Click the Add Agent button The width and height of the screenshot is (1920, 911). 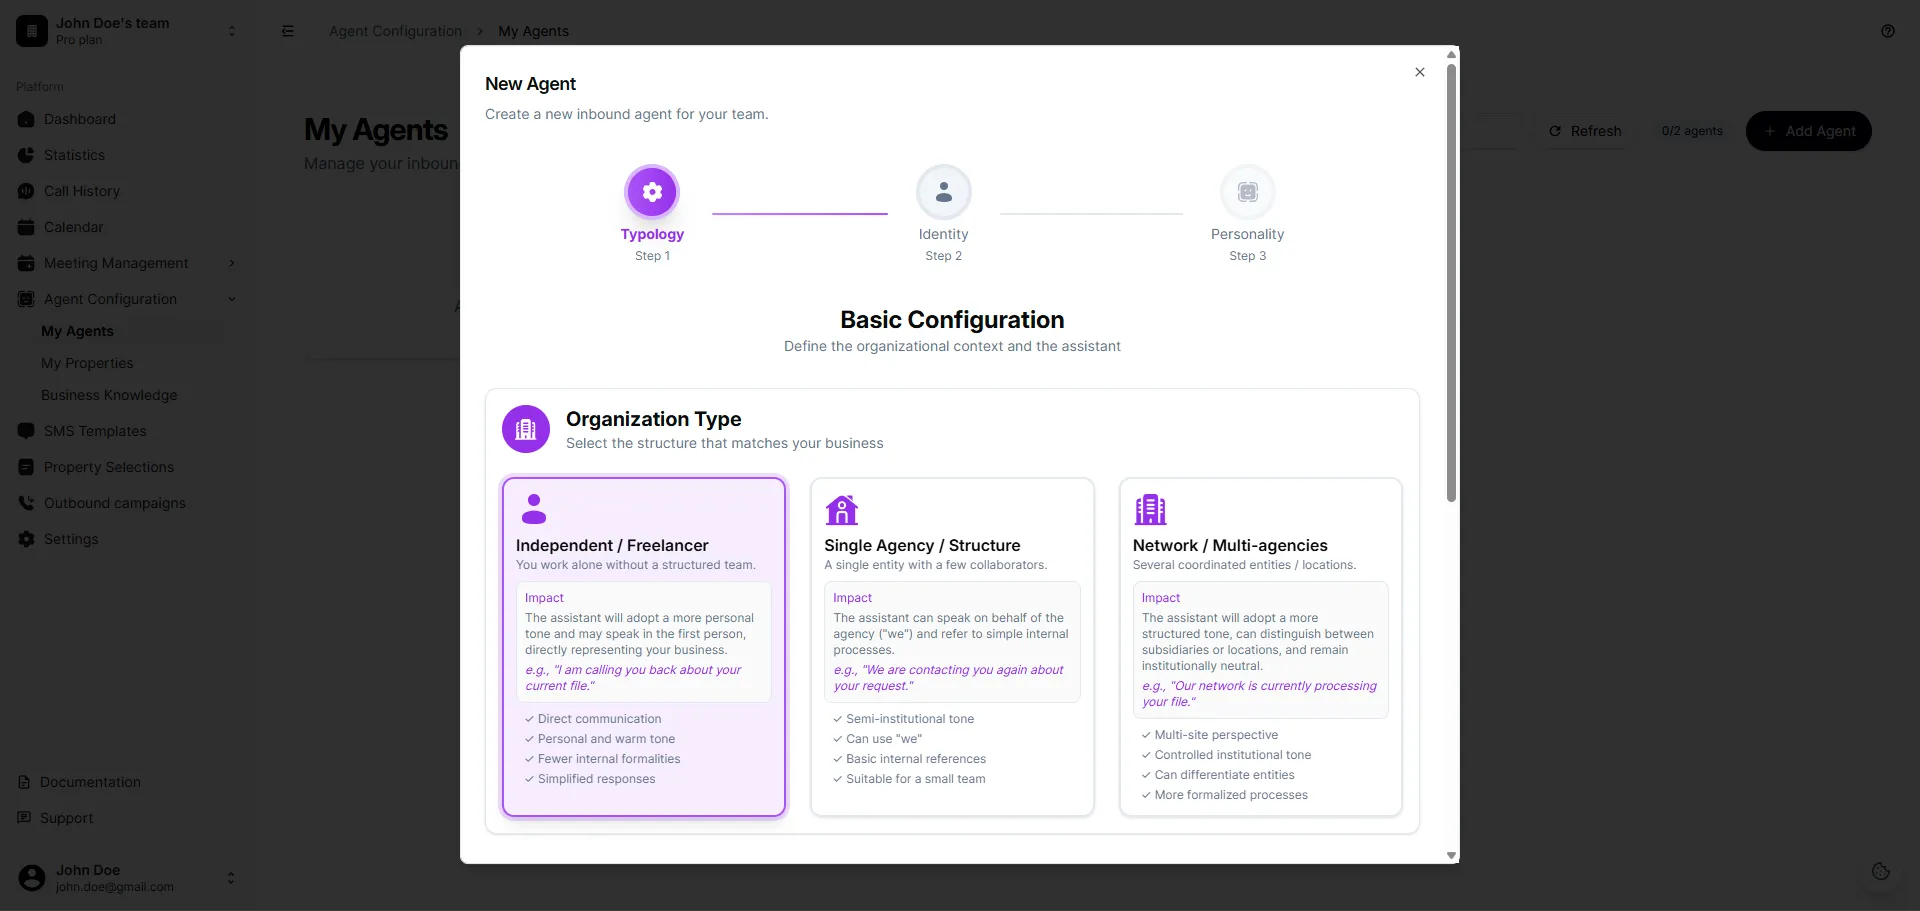1809,130
